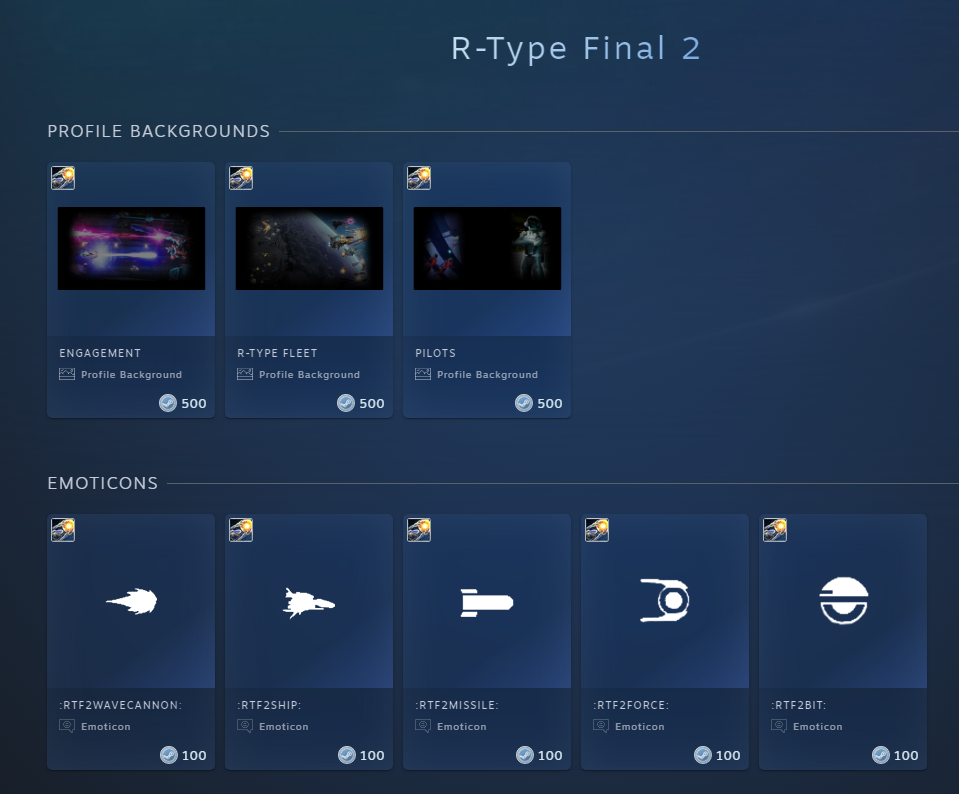
Task: Open the Engagement background thumbnail
Action: point(131,248)
